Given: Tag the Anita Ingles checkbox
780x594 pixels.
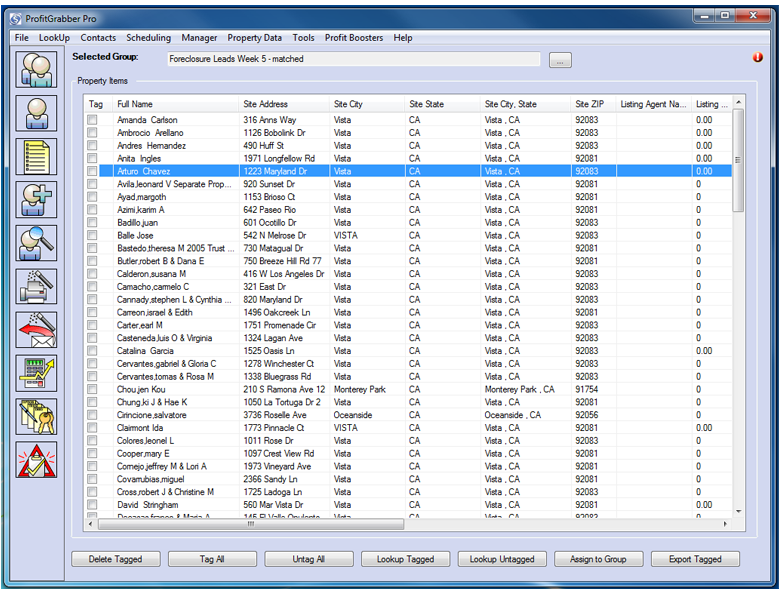Looking at the screenshot, I should [x=92, y=158].
